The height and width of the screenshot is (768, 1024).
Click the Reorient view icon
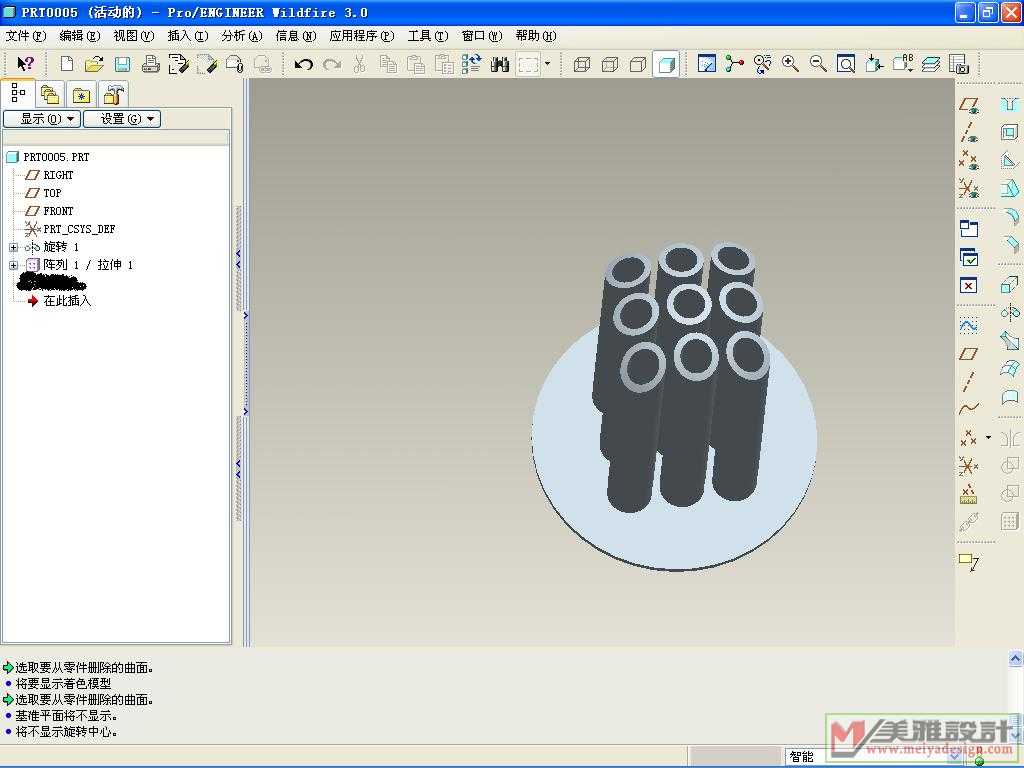coord(874,64)
